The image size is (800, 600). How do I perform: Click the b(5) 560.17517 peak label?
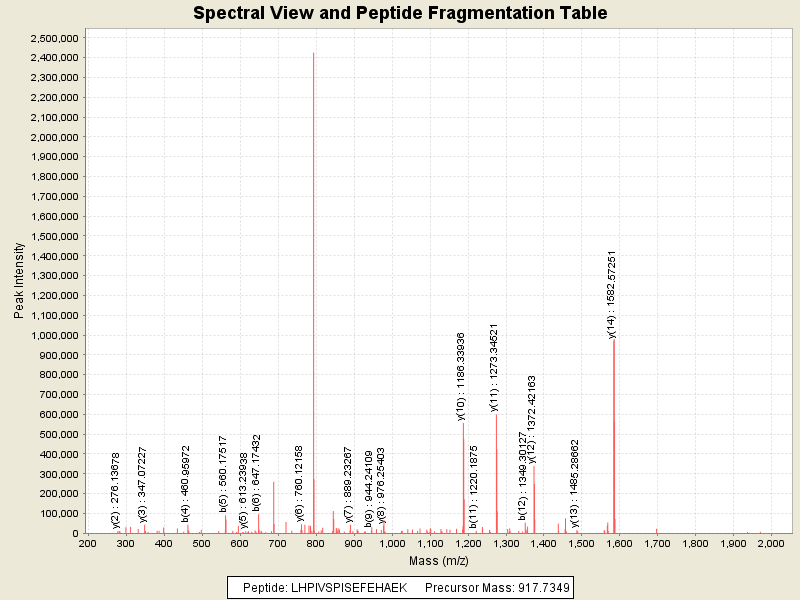223,473
